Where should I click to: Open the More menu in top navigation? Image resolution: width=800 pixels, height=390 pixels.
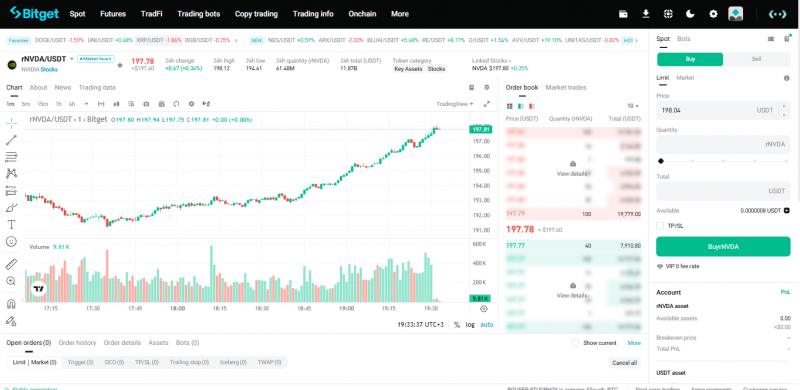point(399,14)
